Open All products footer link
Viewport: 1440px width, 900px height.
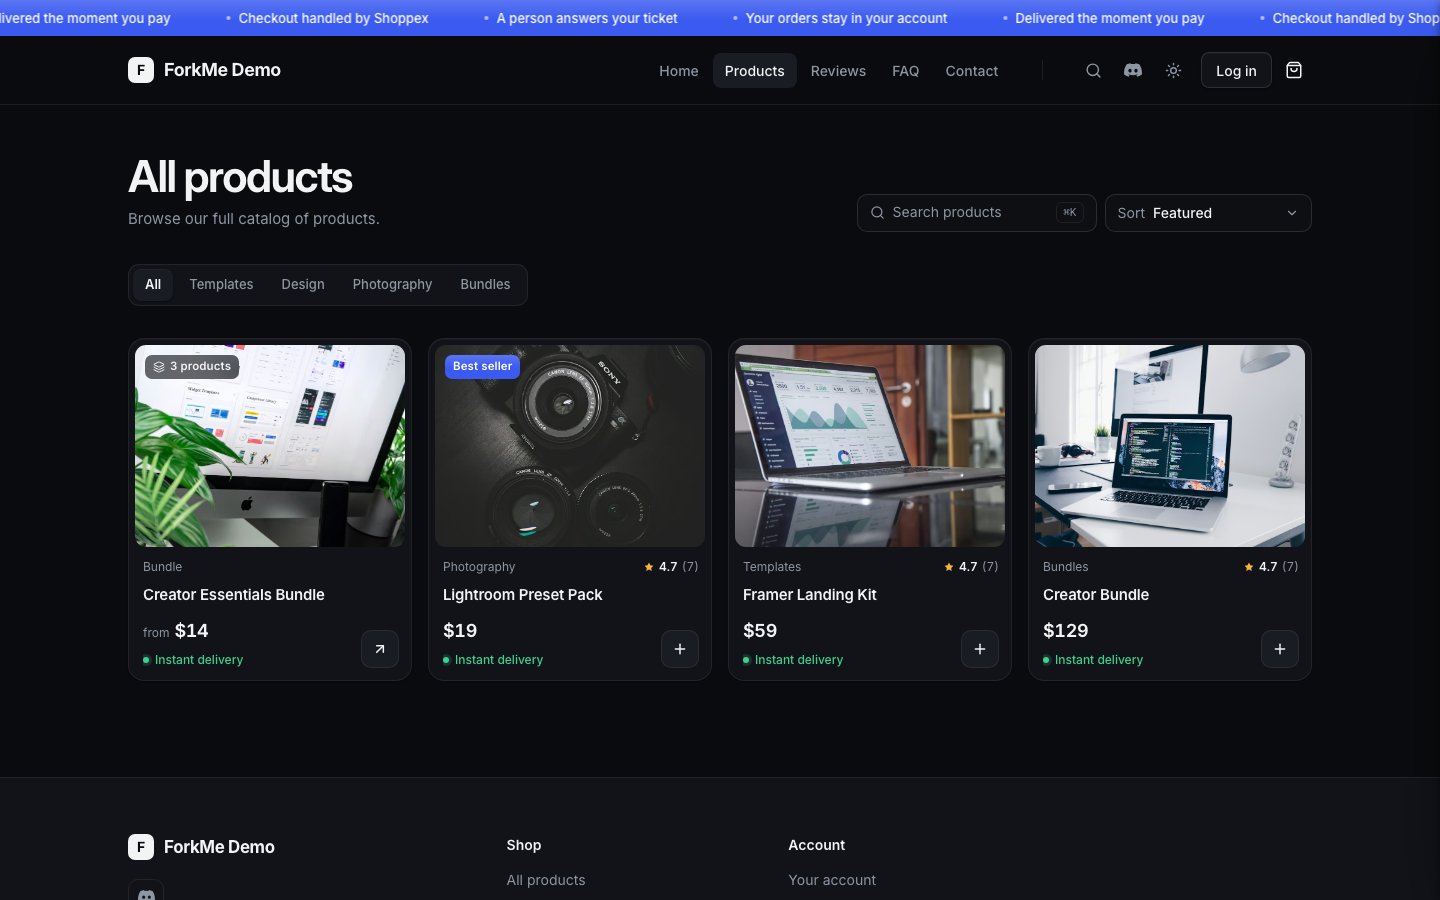(546, 880)
